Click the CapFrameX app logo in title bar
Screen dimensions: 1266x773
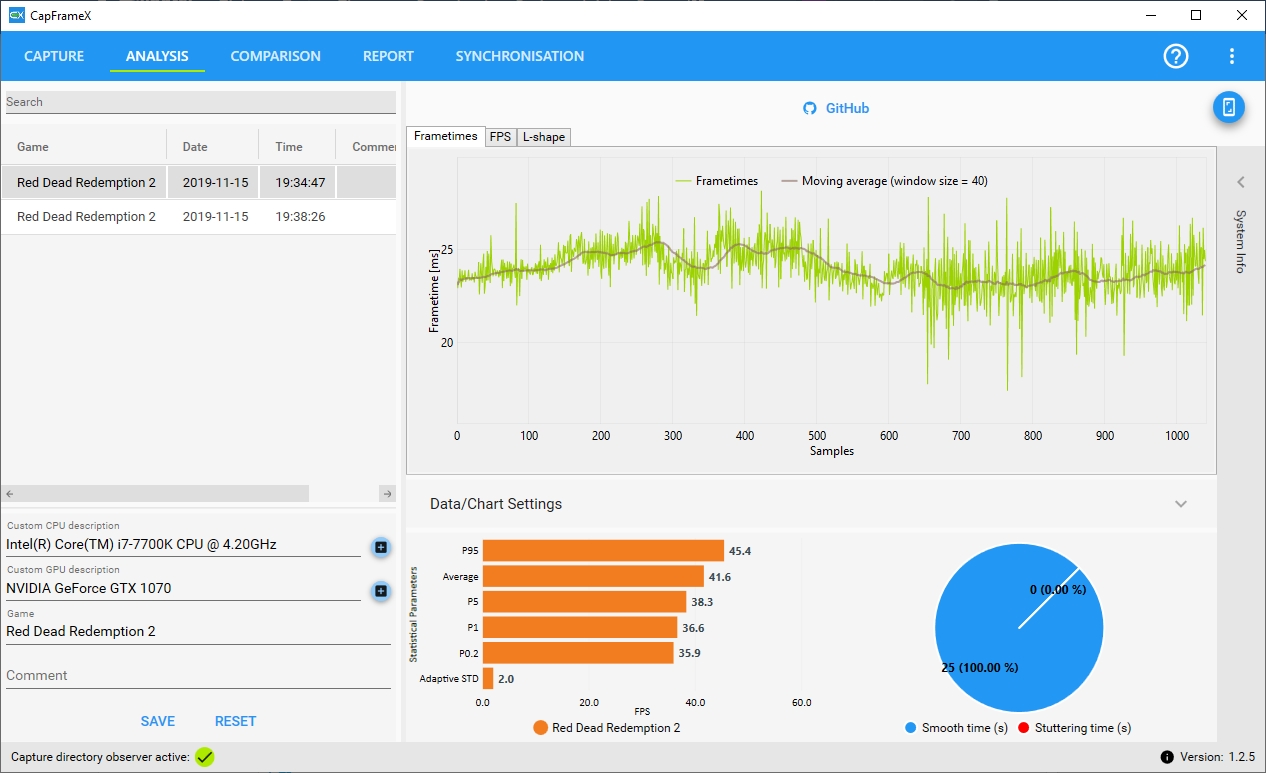(x=16, y=15)
